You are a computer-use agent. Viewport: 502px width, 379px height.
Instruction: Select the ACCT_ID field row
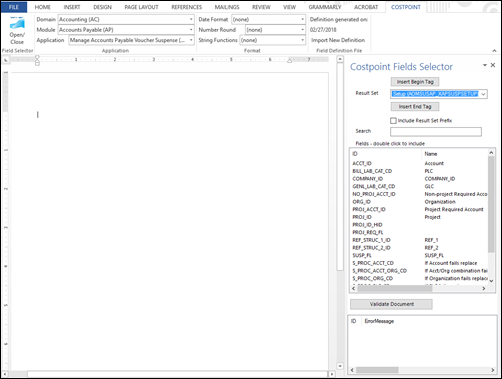click(x=419, y=163)
